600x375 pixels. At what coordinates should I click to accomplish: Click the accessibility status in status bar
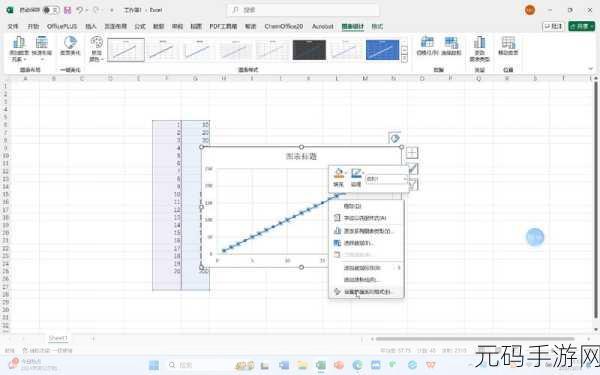(x=47, y=350)
